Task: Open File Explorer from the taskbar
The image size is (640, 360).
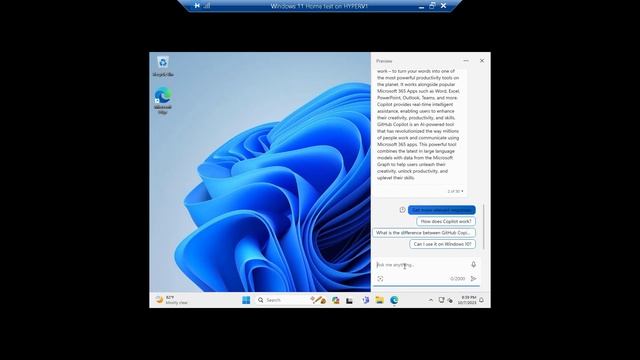Action: (x=380, y=300)
